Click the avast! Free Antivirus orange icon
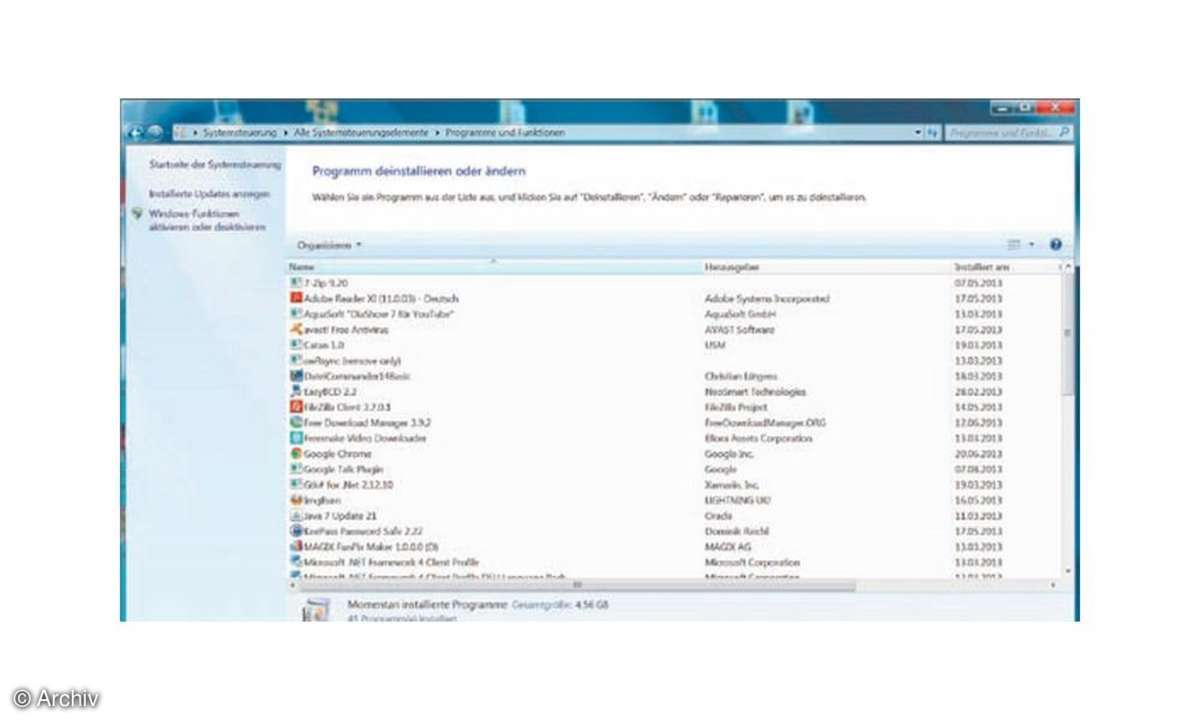Screen dimensions: 1200x720 click(295, 329)
